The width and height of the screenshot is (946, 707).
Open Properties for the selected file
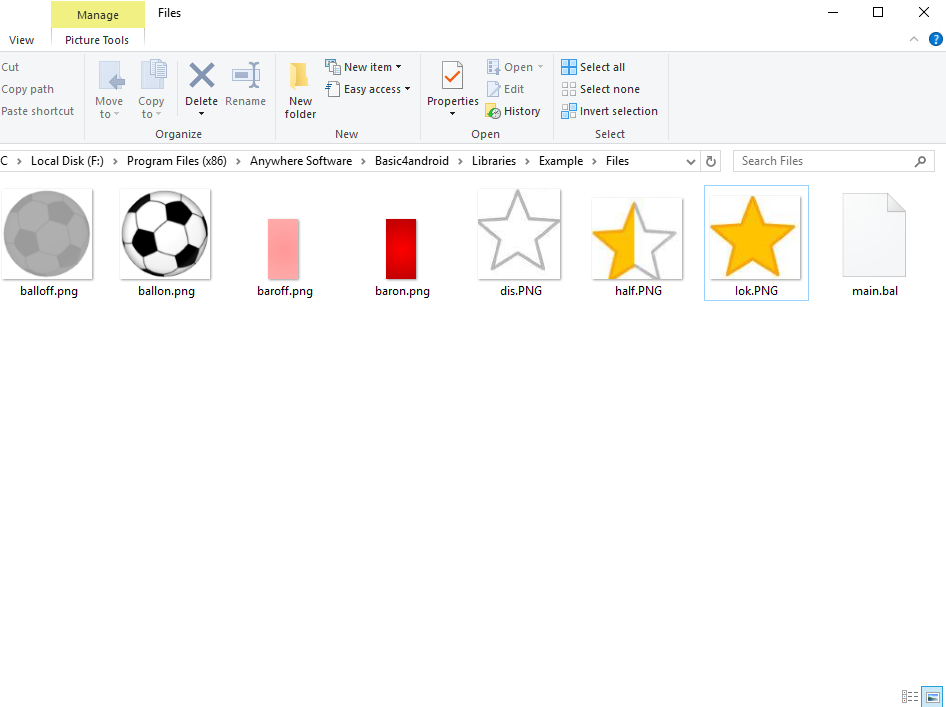pos(453,78)
